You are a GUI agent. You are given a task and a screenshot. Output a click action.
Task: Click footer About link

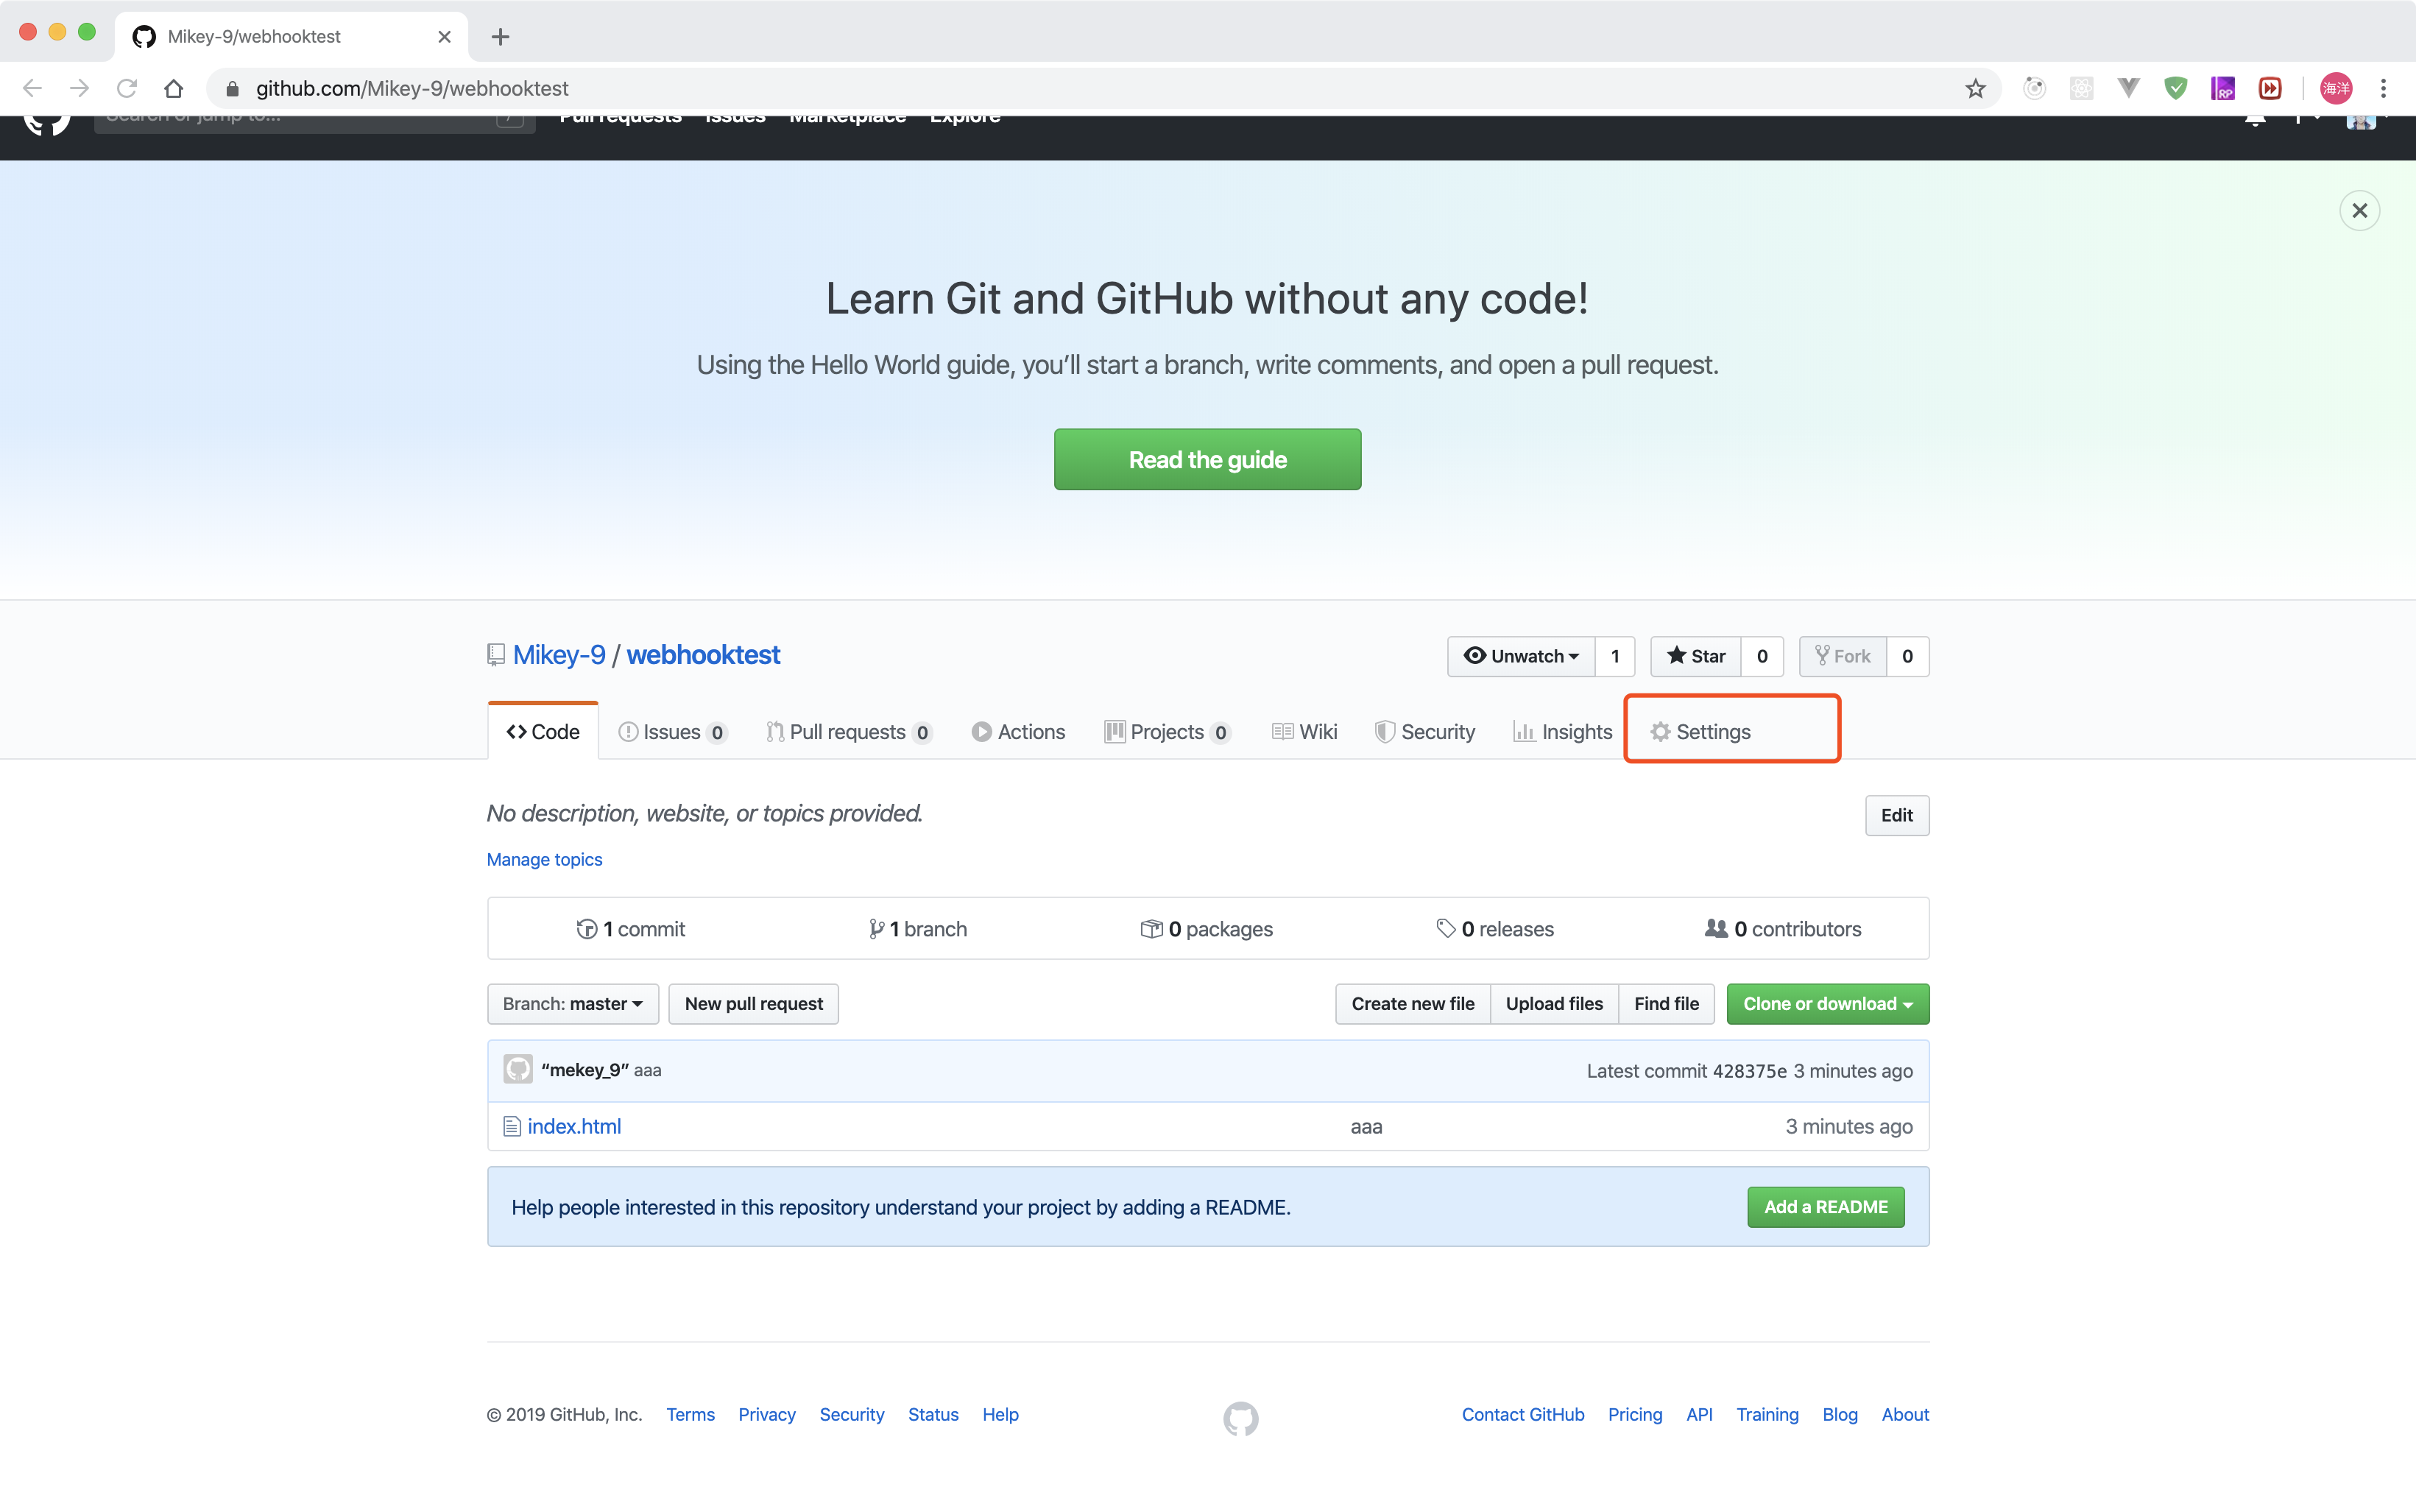pyautogui.click(x=1905, y=1414)
